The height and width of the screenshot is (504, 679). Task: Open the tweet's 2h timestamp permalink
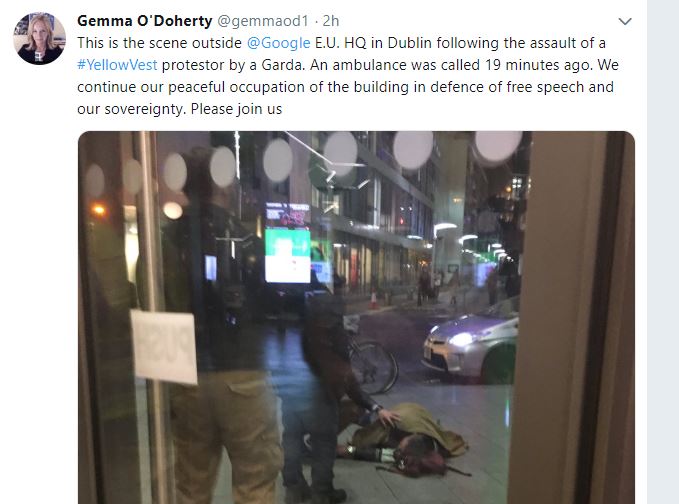pos(331,21)
